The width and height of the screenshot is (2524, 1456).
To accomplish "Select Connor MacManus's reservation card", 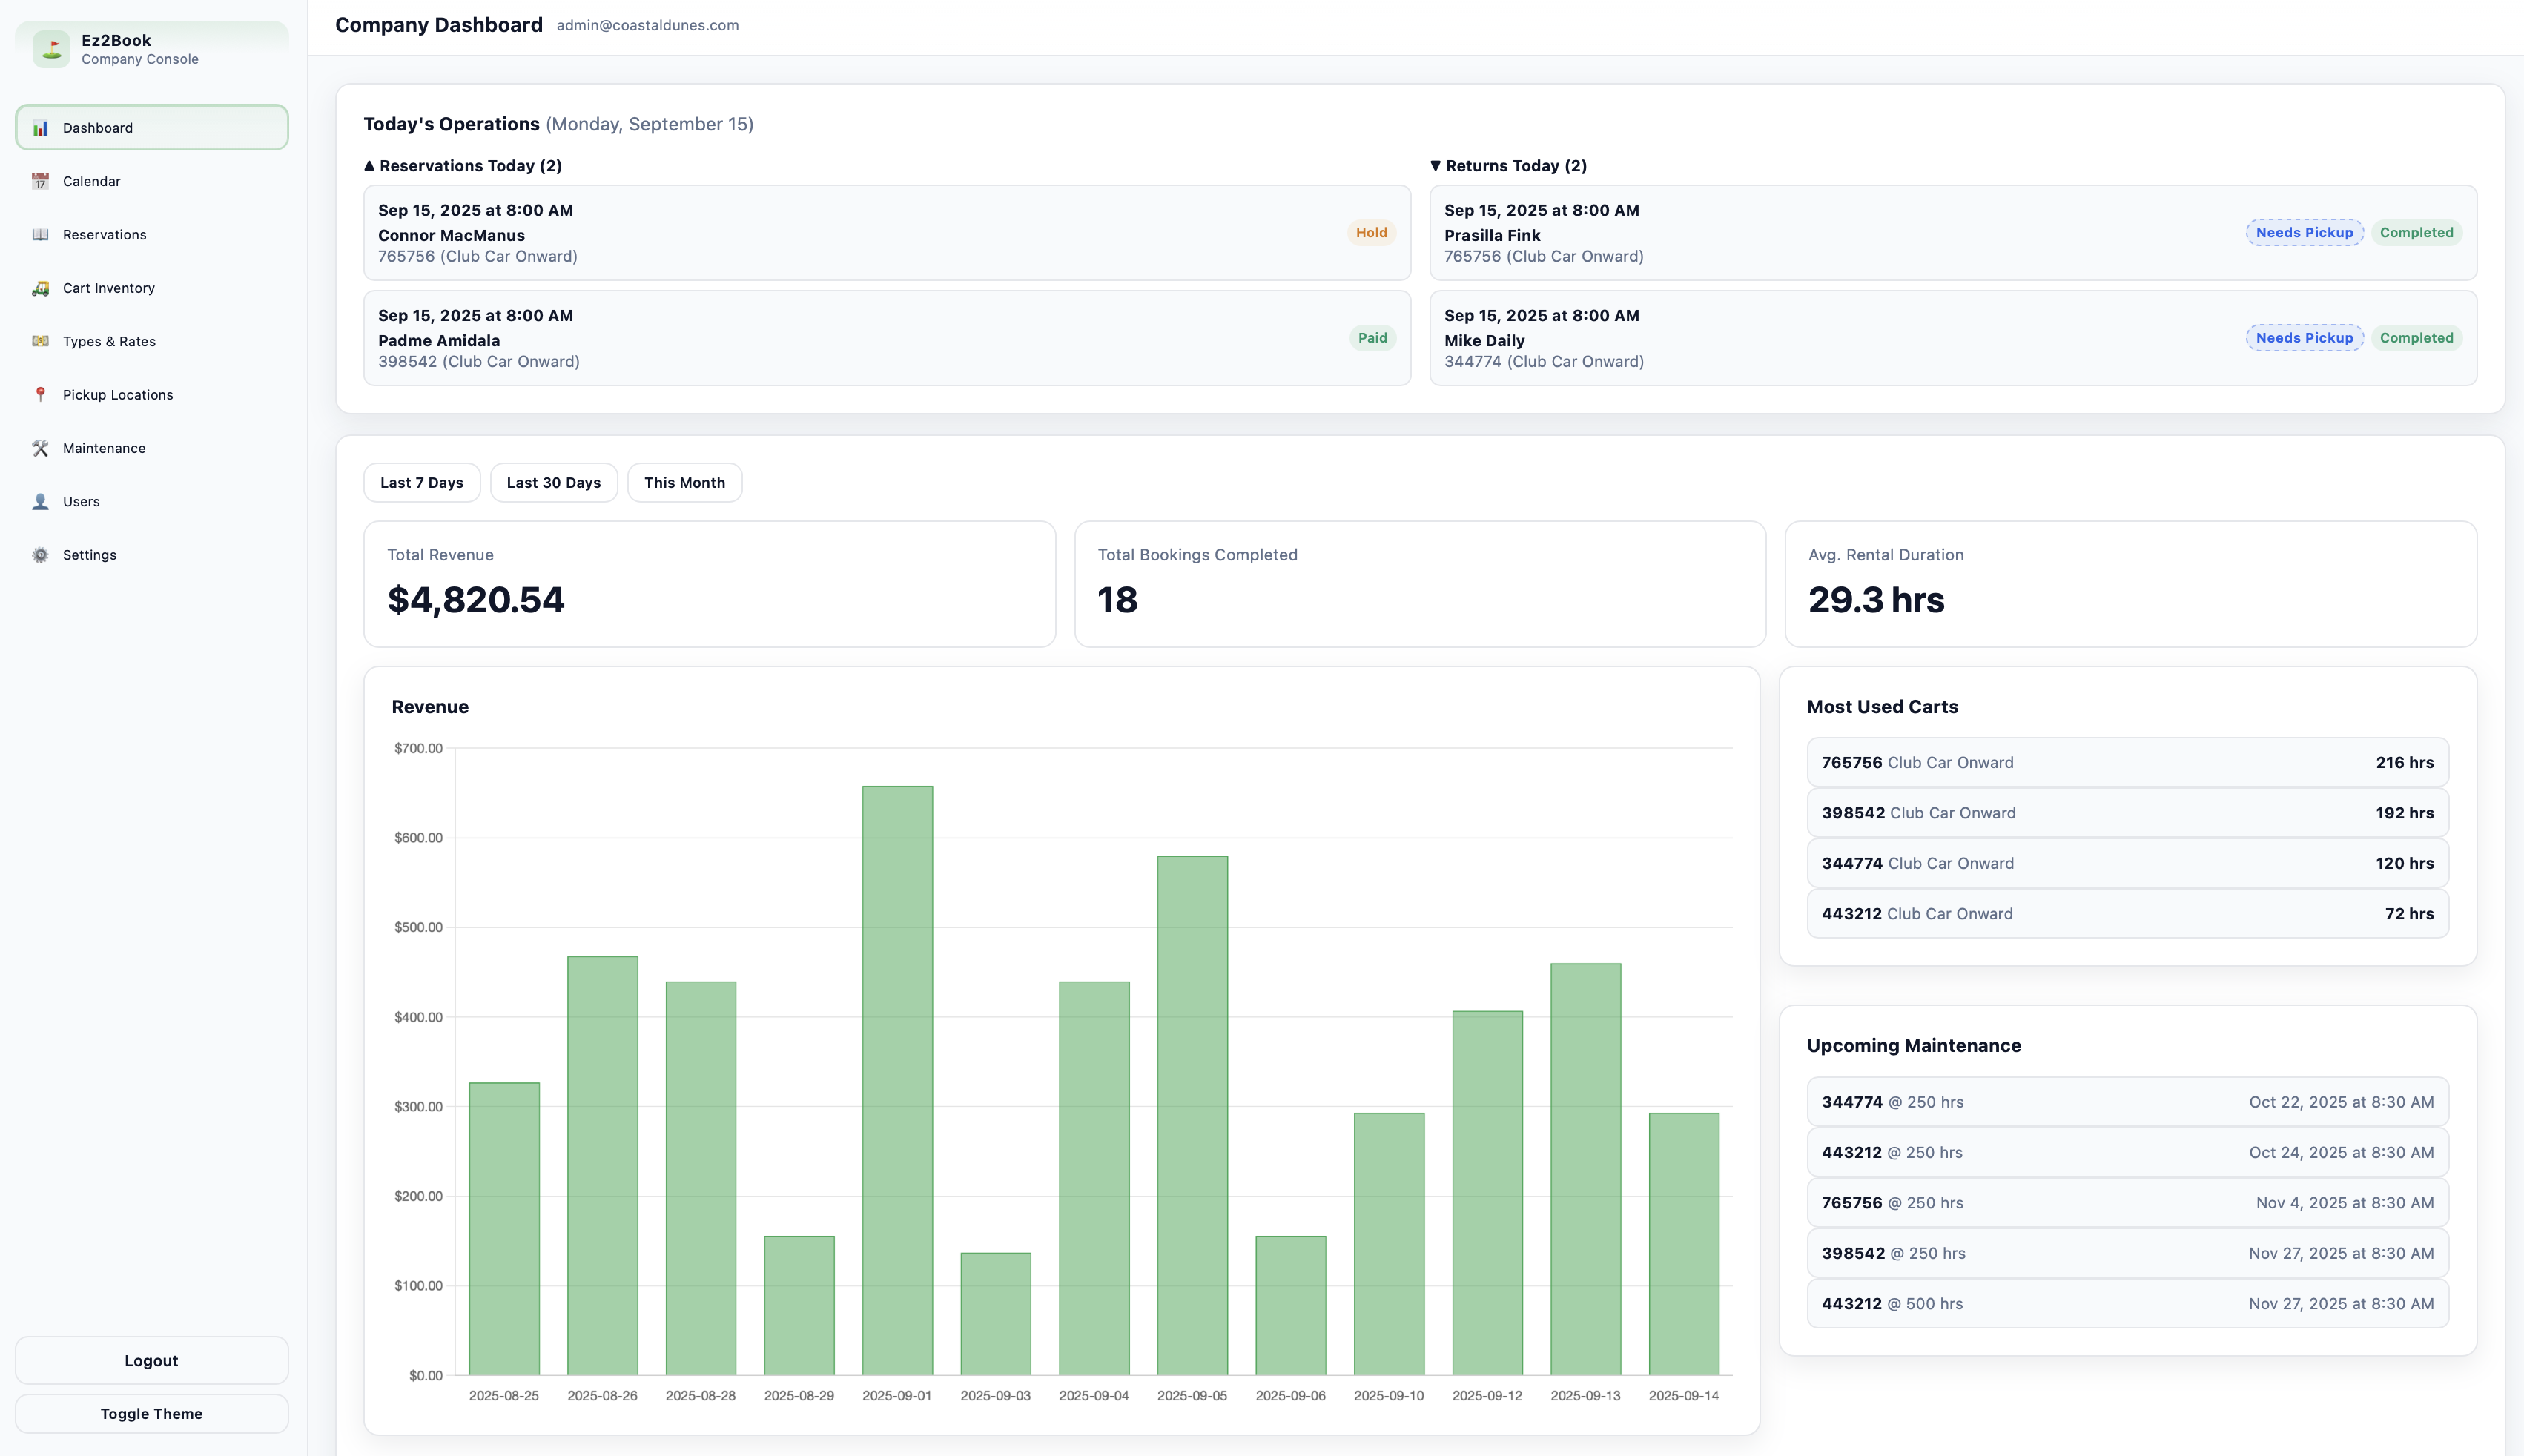I will (x=884, y=232).
